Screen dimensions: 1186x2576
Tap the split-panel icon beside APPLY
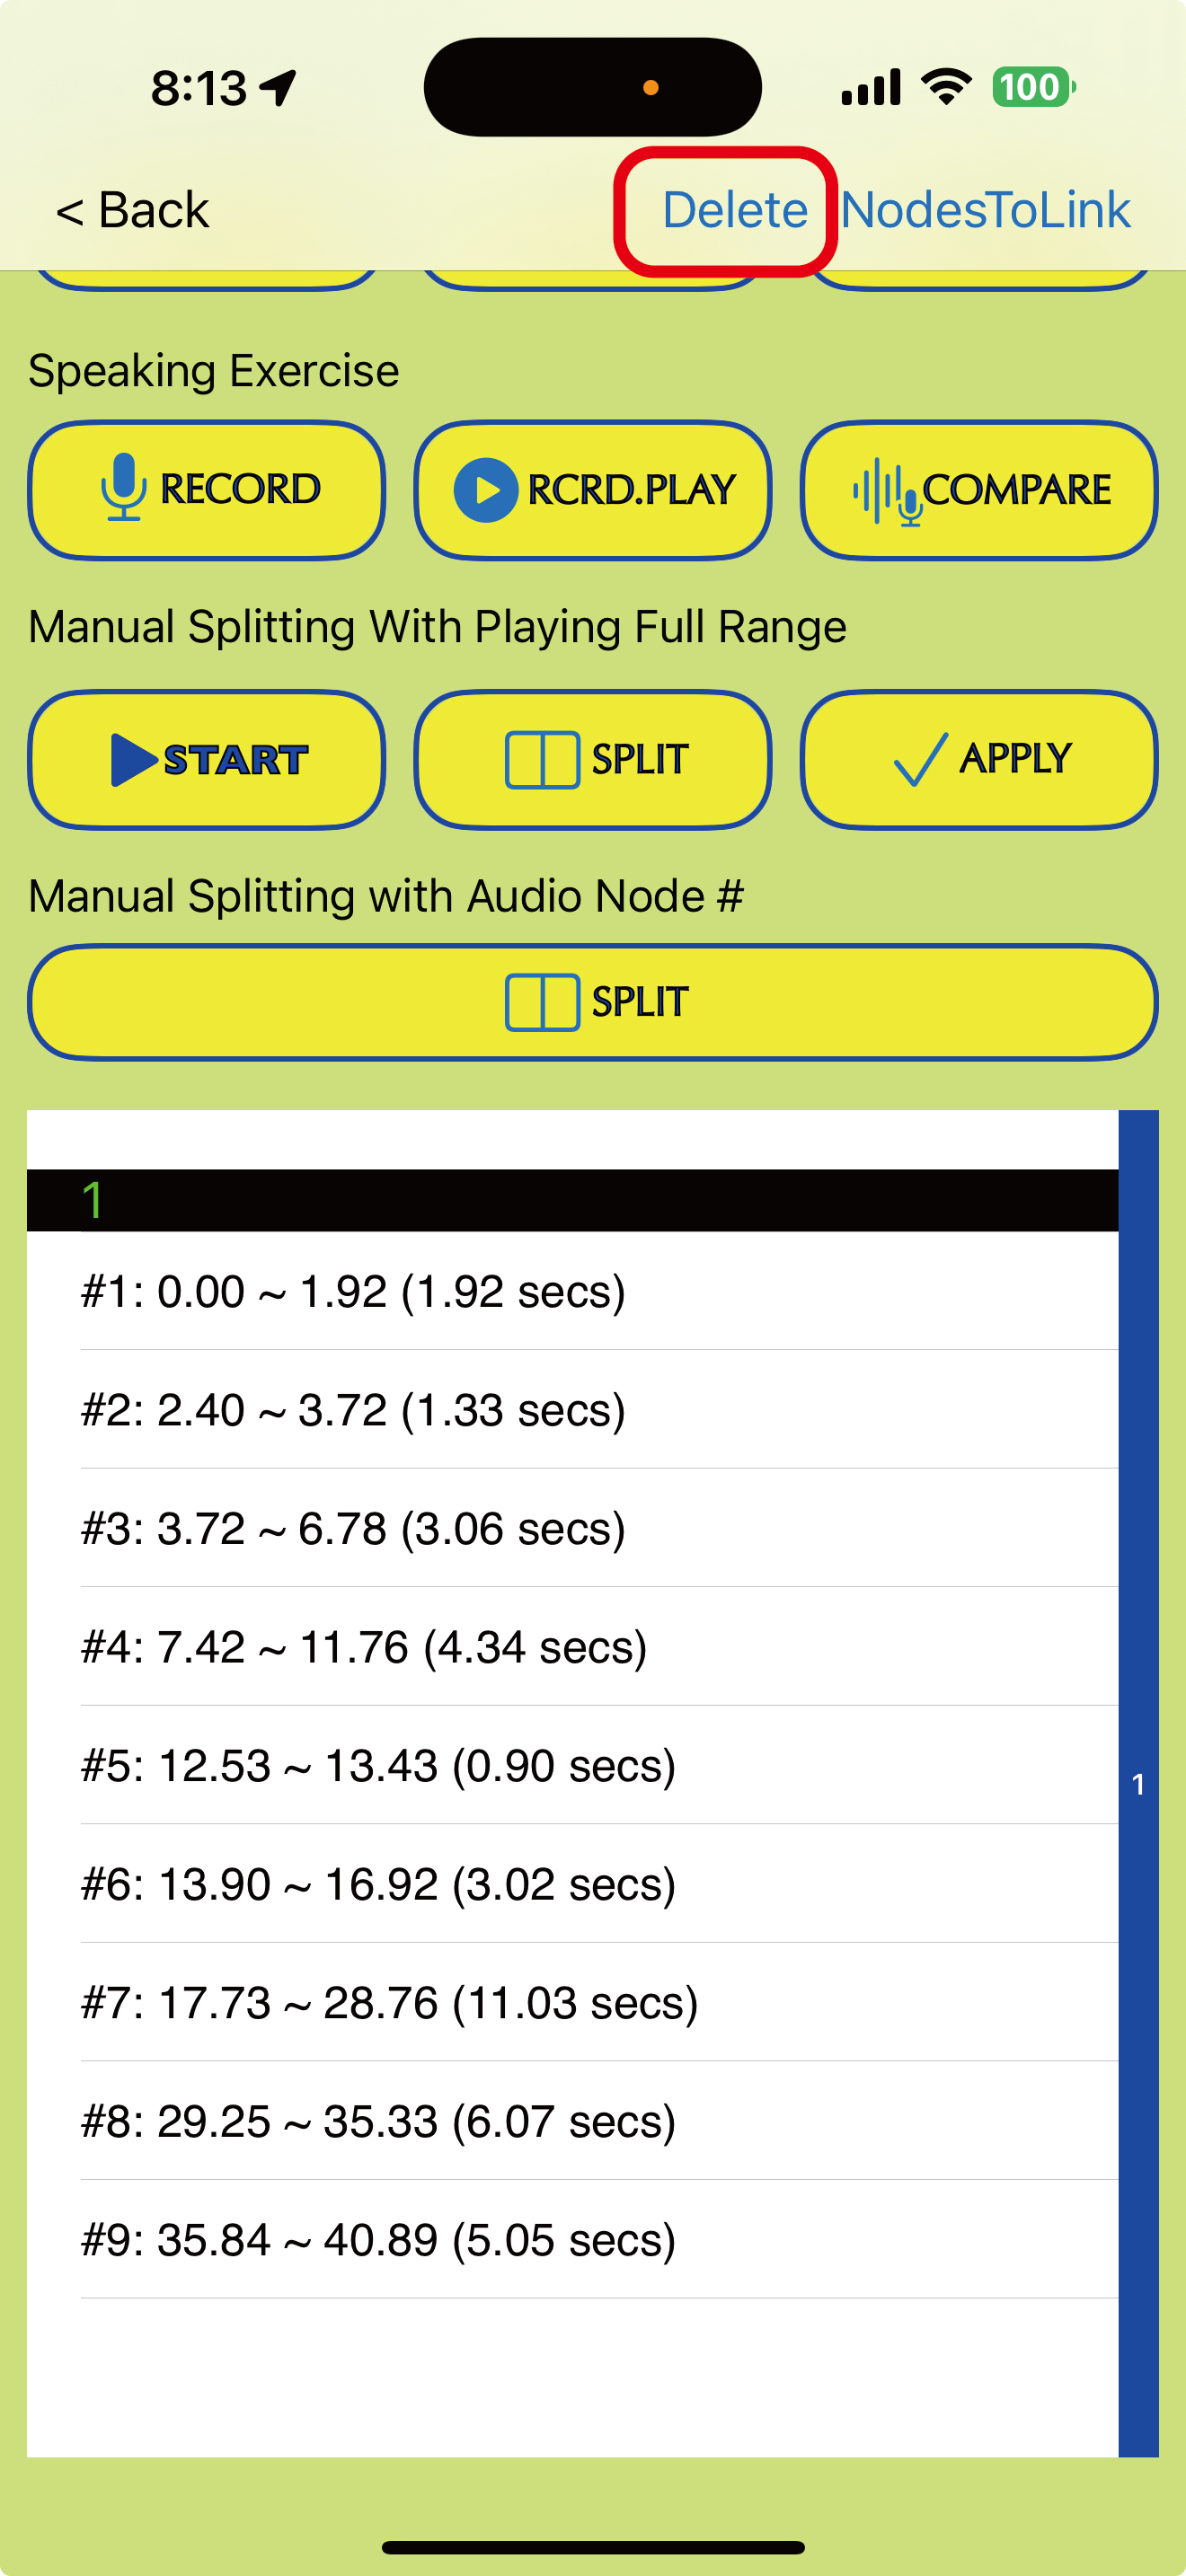[x=542, y=760]
